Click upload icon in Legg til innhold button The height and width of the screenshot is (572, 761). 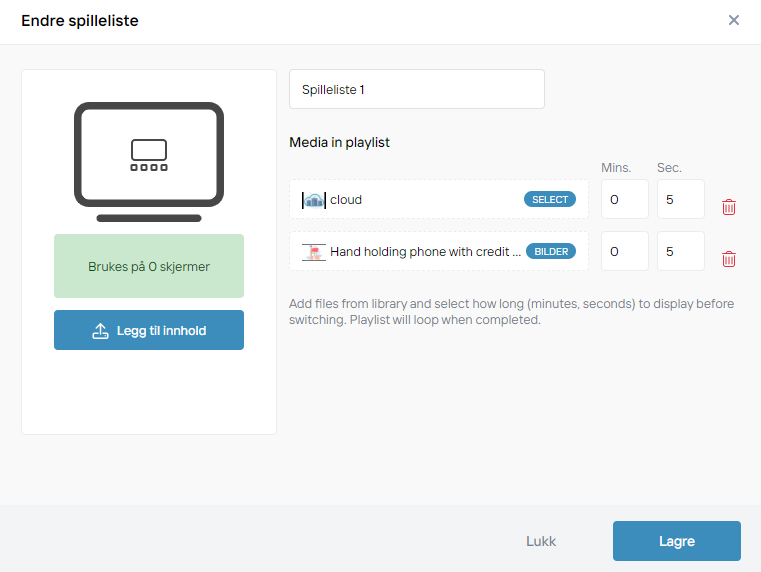tap(100, 331)
